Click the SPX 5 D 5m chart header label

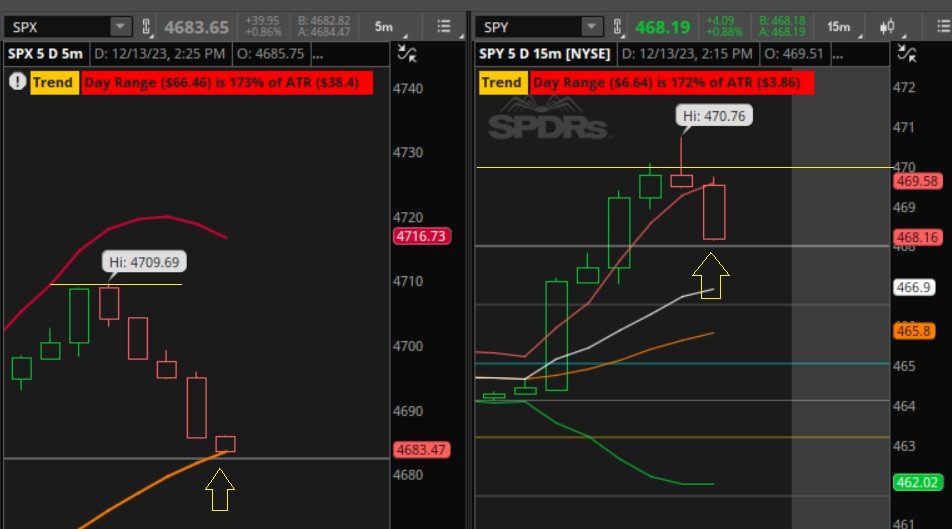46,53
